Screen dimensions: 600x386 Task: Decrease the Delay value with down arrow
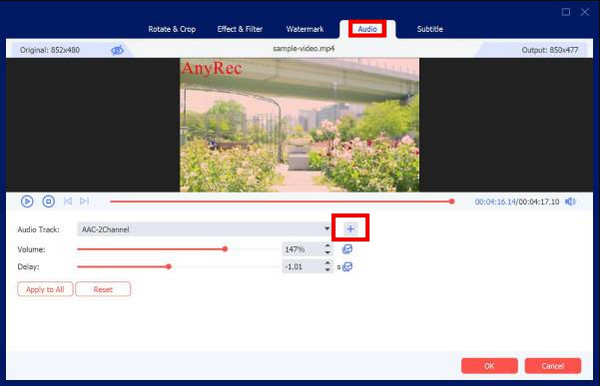point(328,270)
